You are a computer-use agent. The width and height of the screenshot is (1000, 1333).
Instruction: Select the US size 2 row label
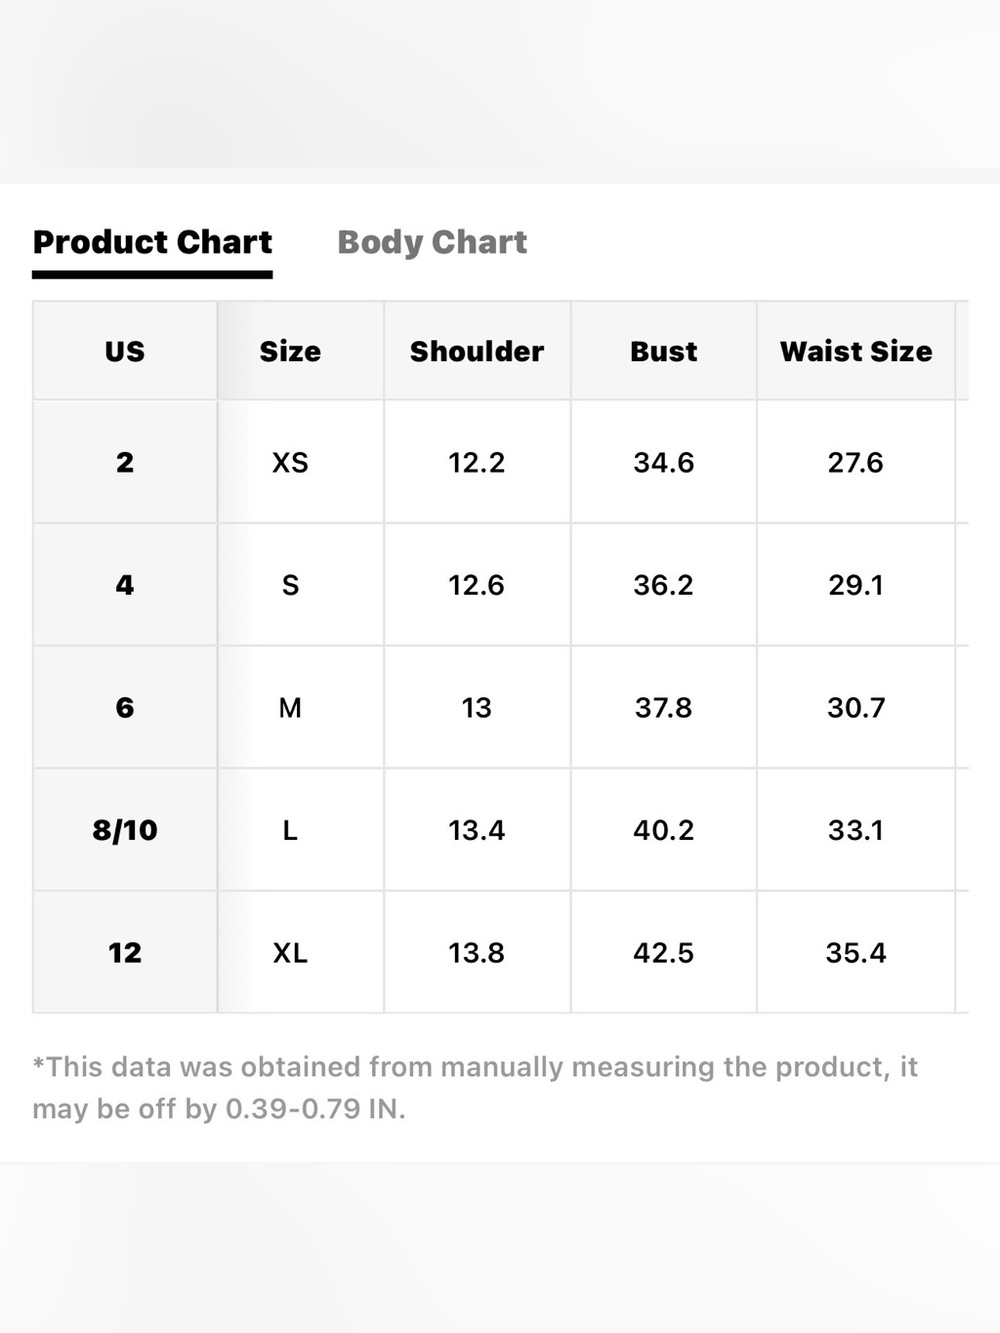point(125,462)
